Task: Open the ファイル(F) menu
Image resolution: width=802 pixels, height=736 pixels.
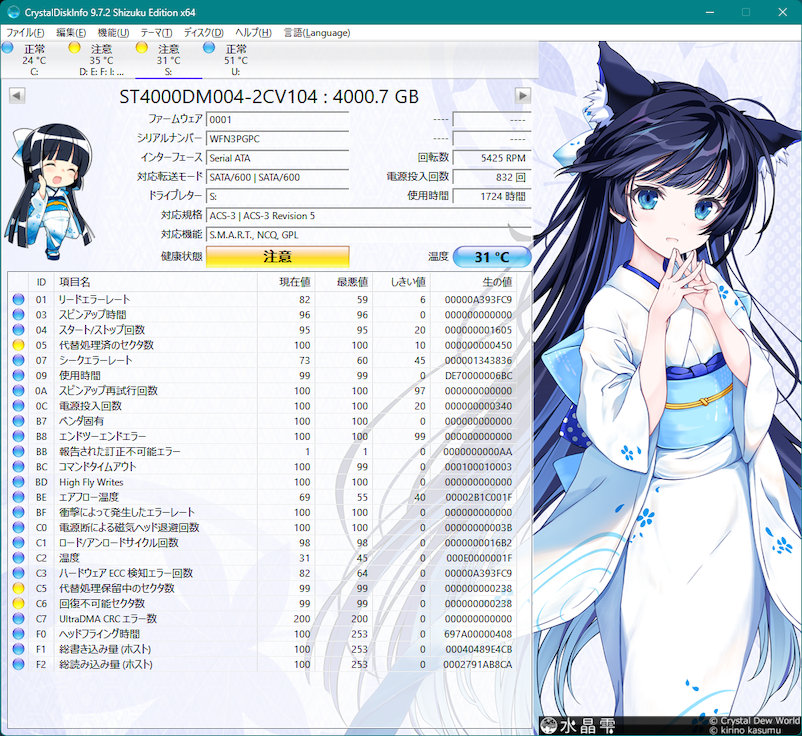Action: coord(26,33)
